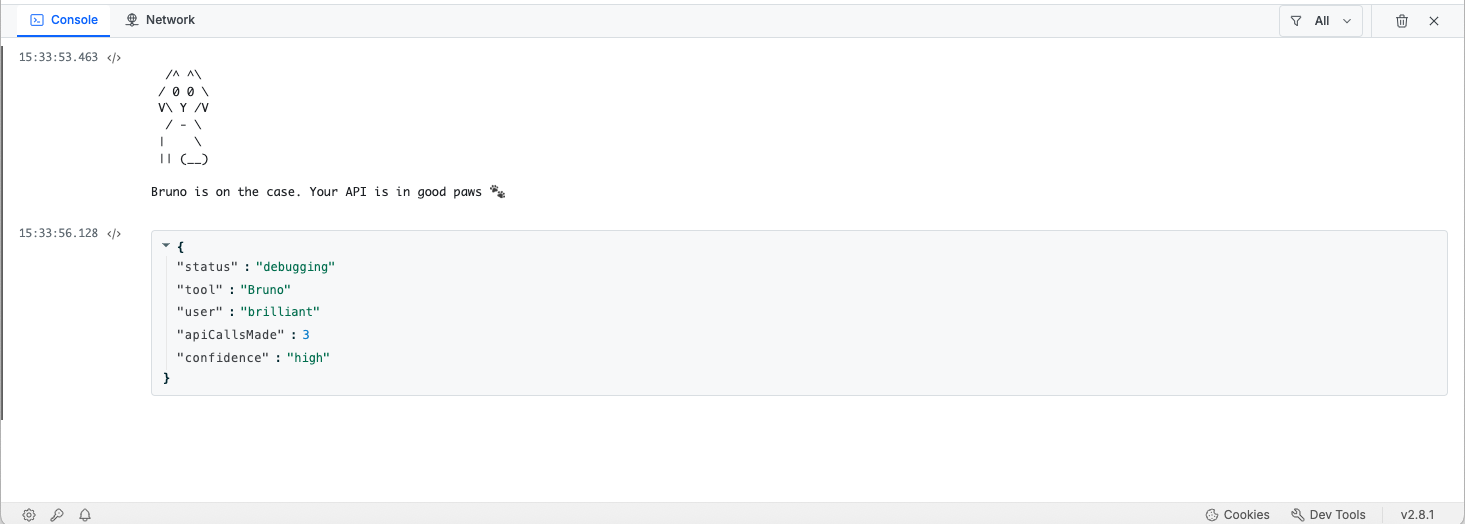Click the 15:33:56.128 log timestamp

click(58, 234)
